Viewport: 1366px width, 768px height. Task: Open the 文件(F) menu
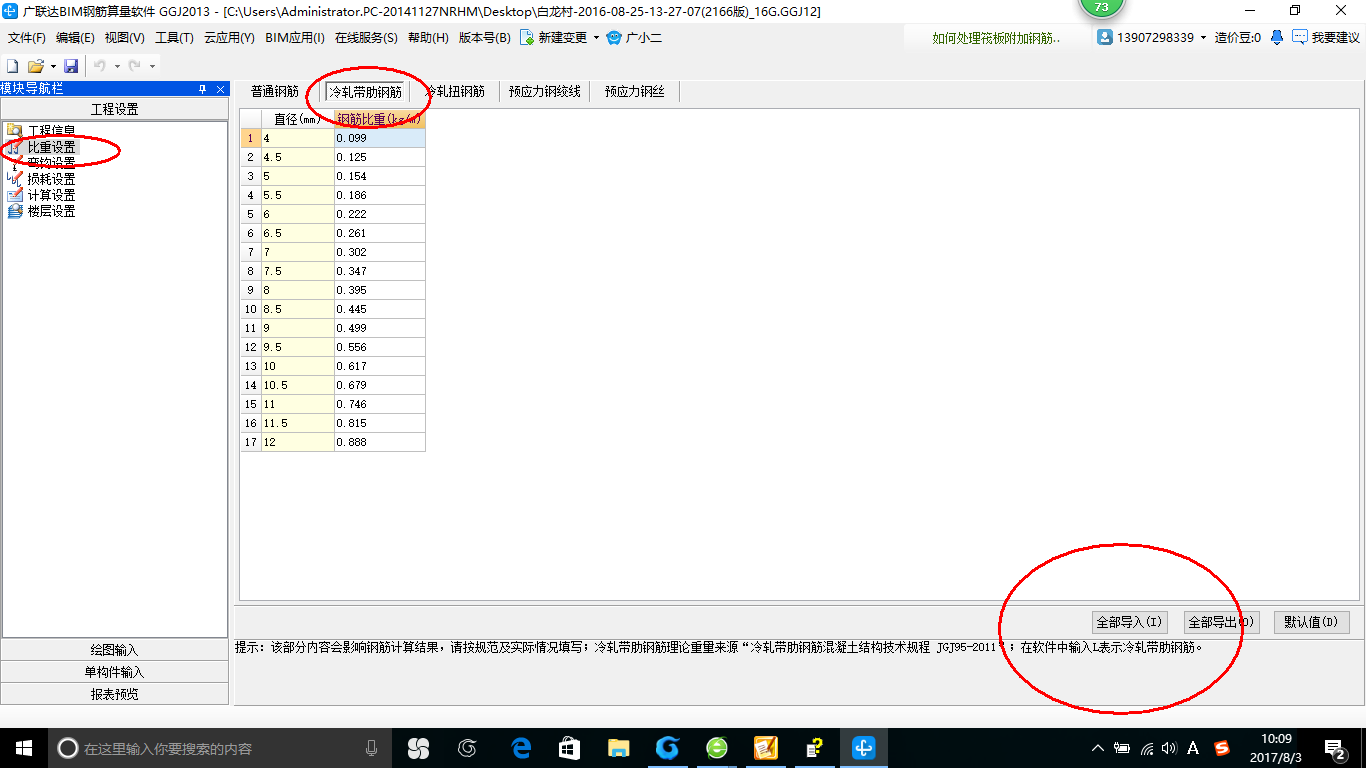(27, 38)
